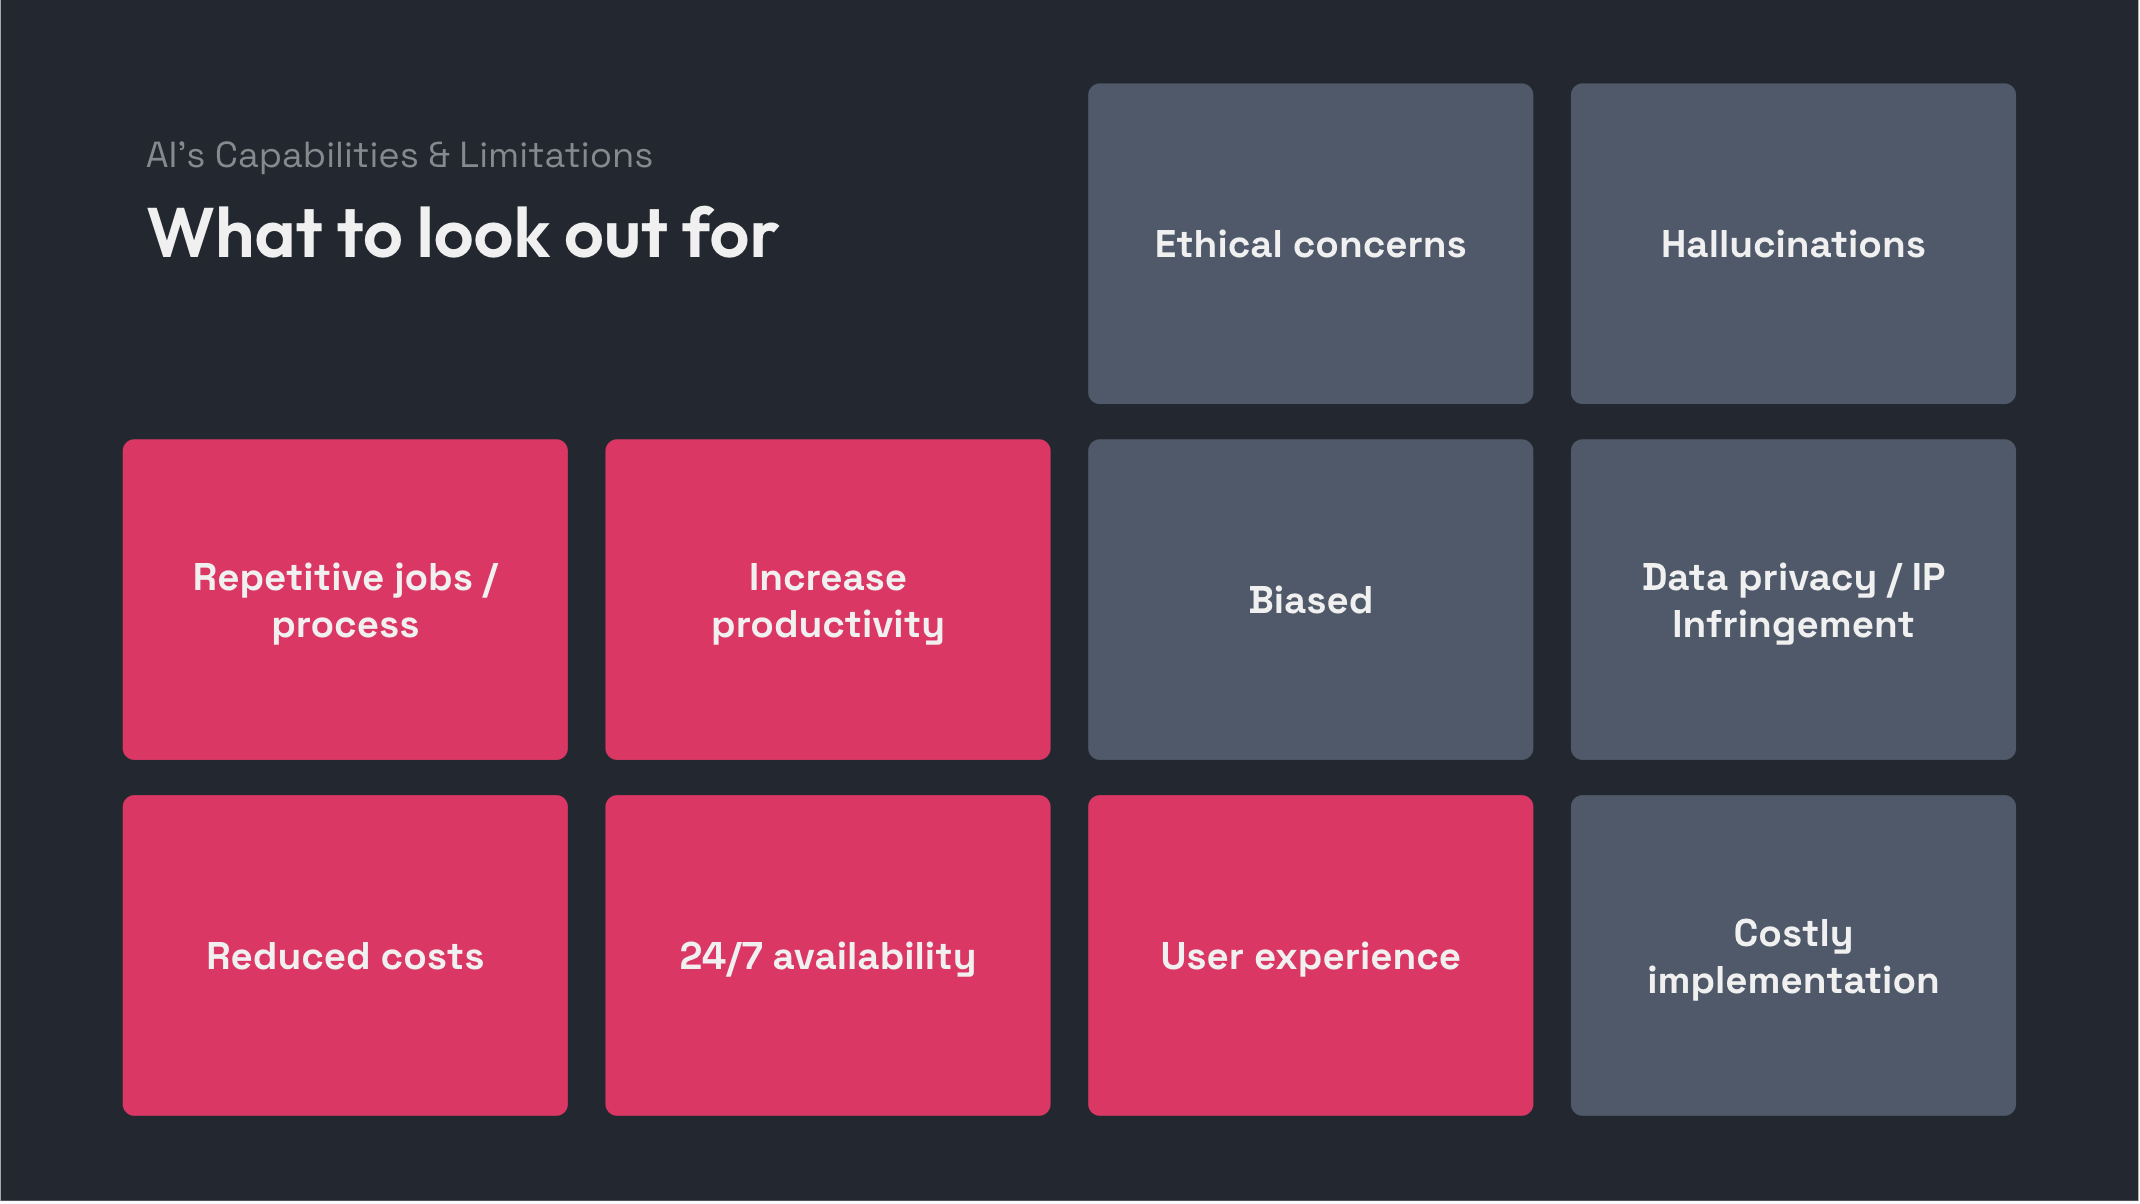This screenshot has height=1204, width=2140.
Task: Click the Biased tile
Action: 1310,600
